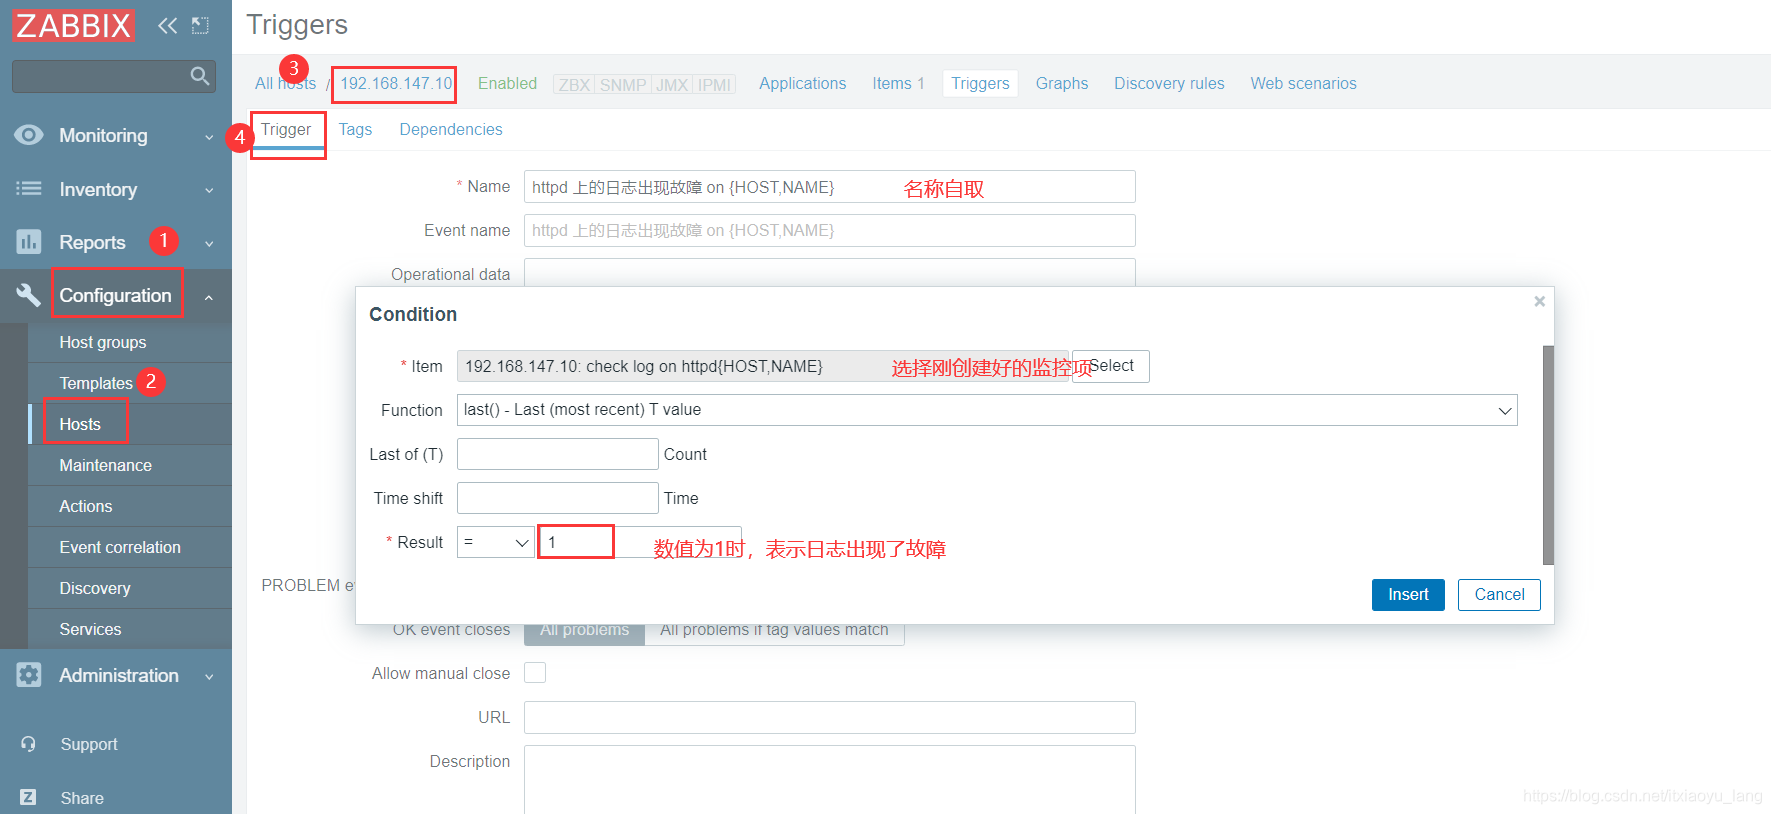Open the Function dropdown
The image size is (1771, 814).
pos(987,410)
